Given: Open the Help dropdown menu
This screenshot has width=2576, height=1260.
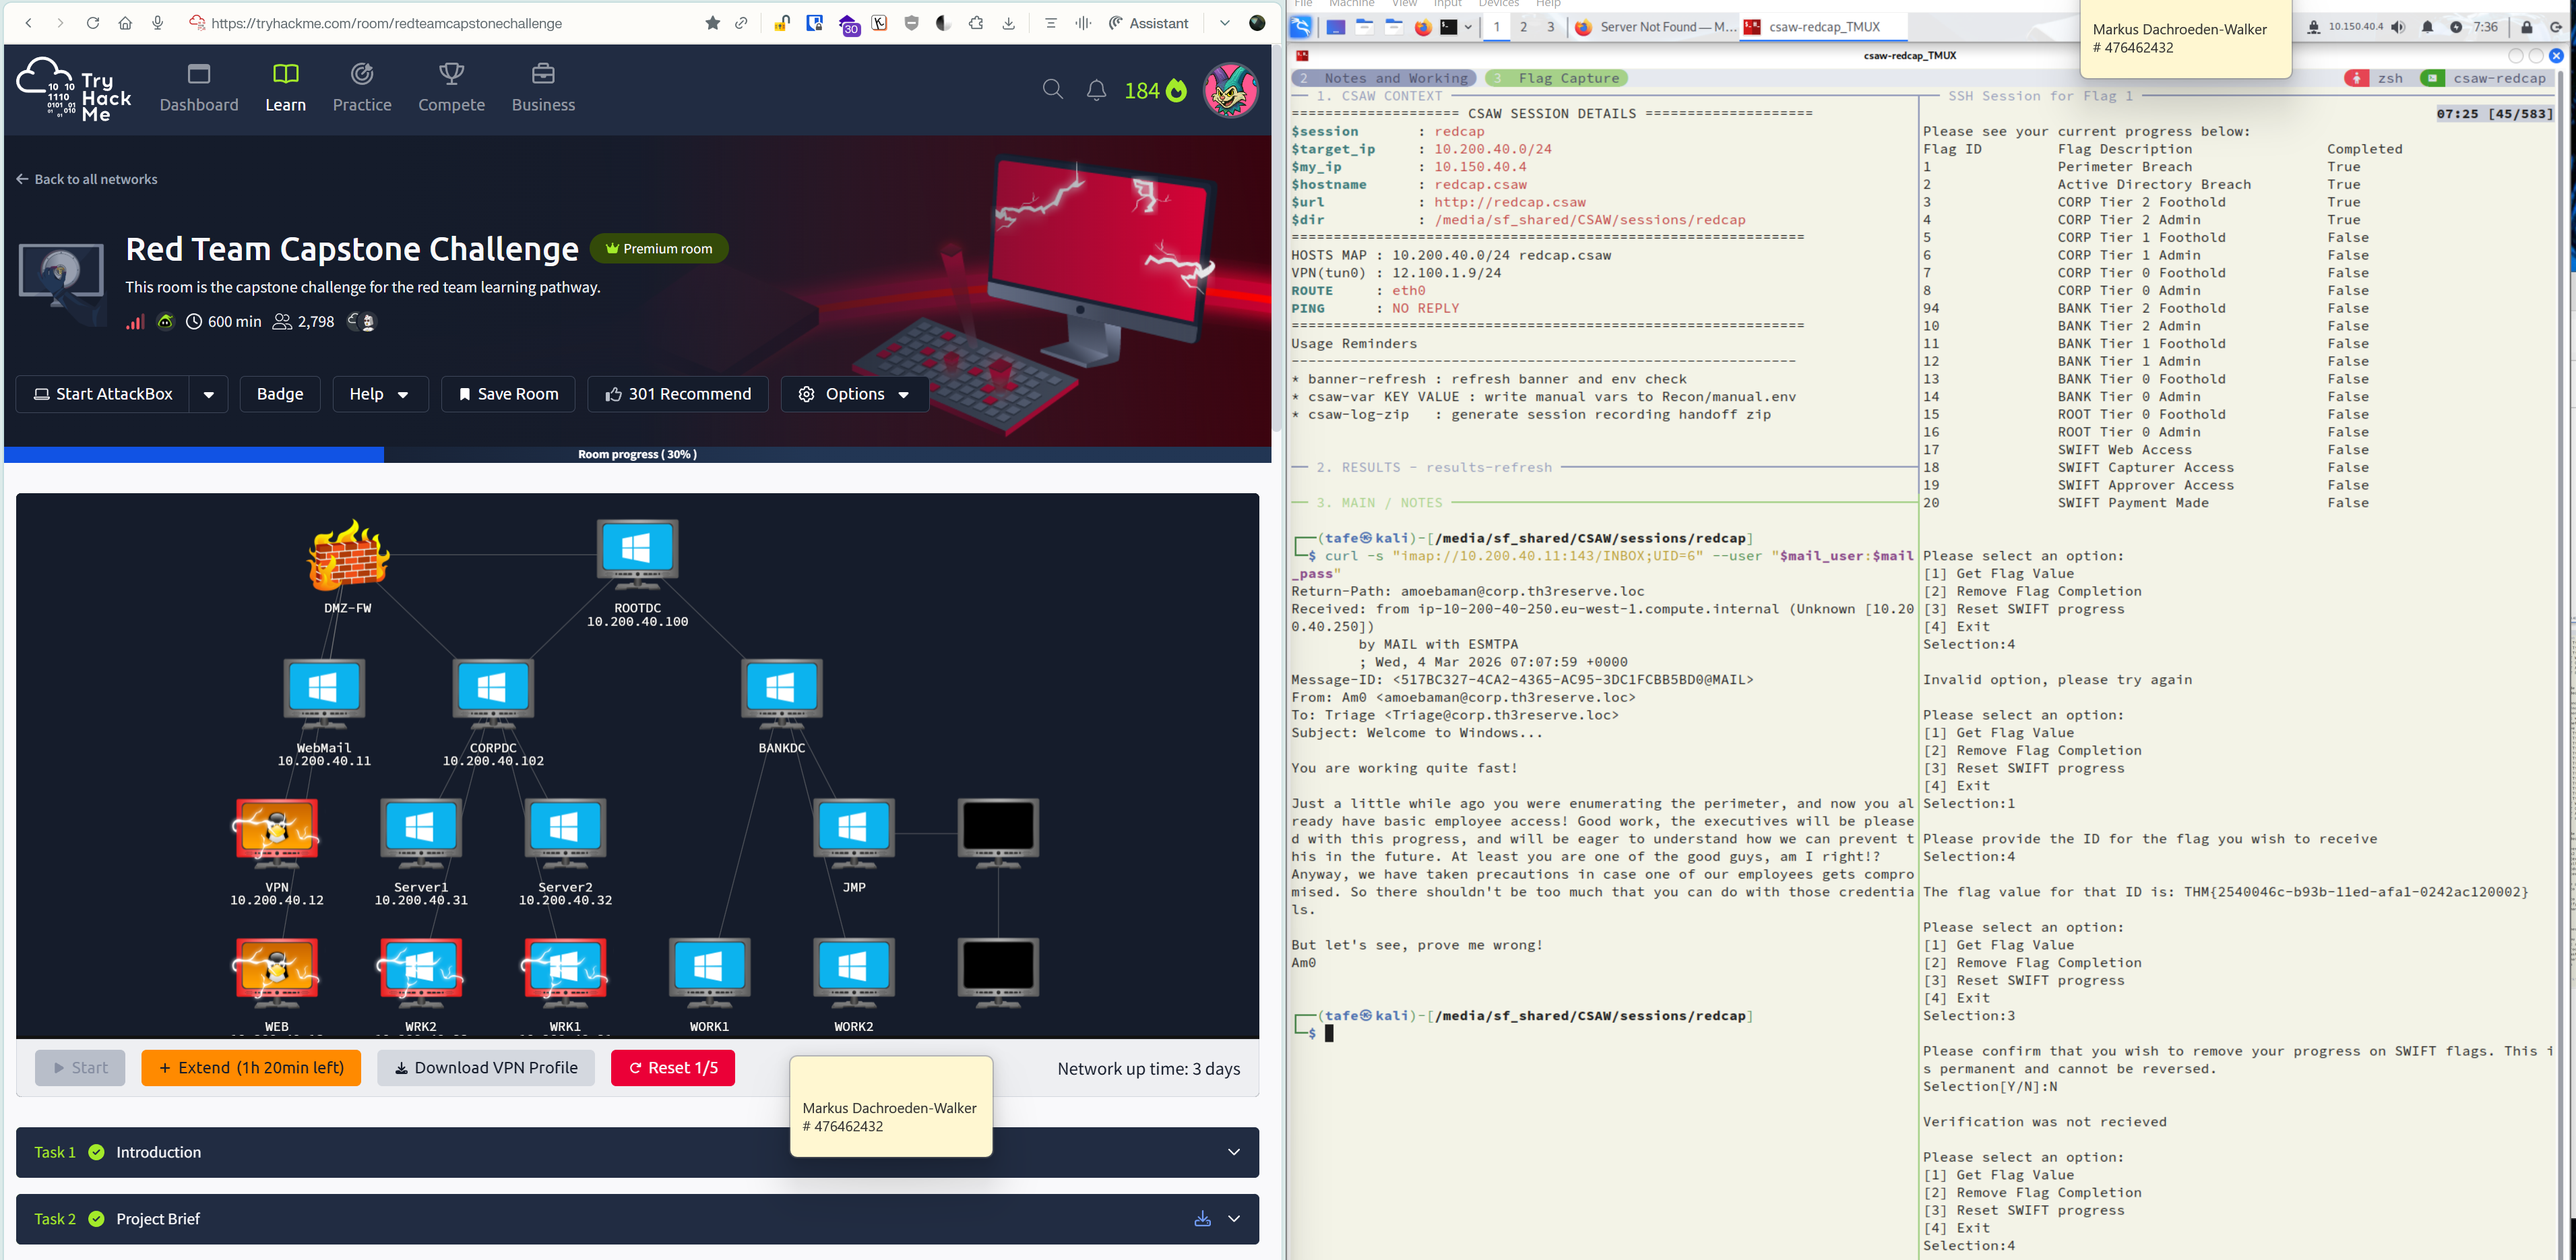Looking at the screenshot, I should 379,394.
